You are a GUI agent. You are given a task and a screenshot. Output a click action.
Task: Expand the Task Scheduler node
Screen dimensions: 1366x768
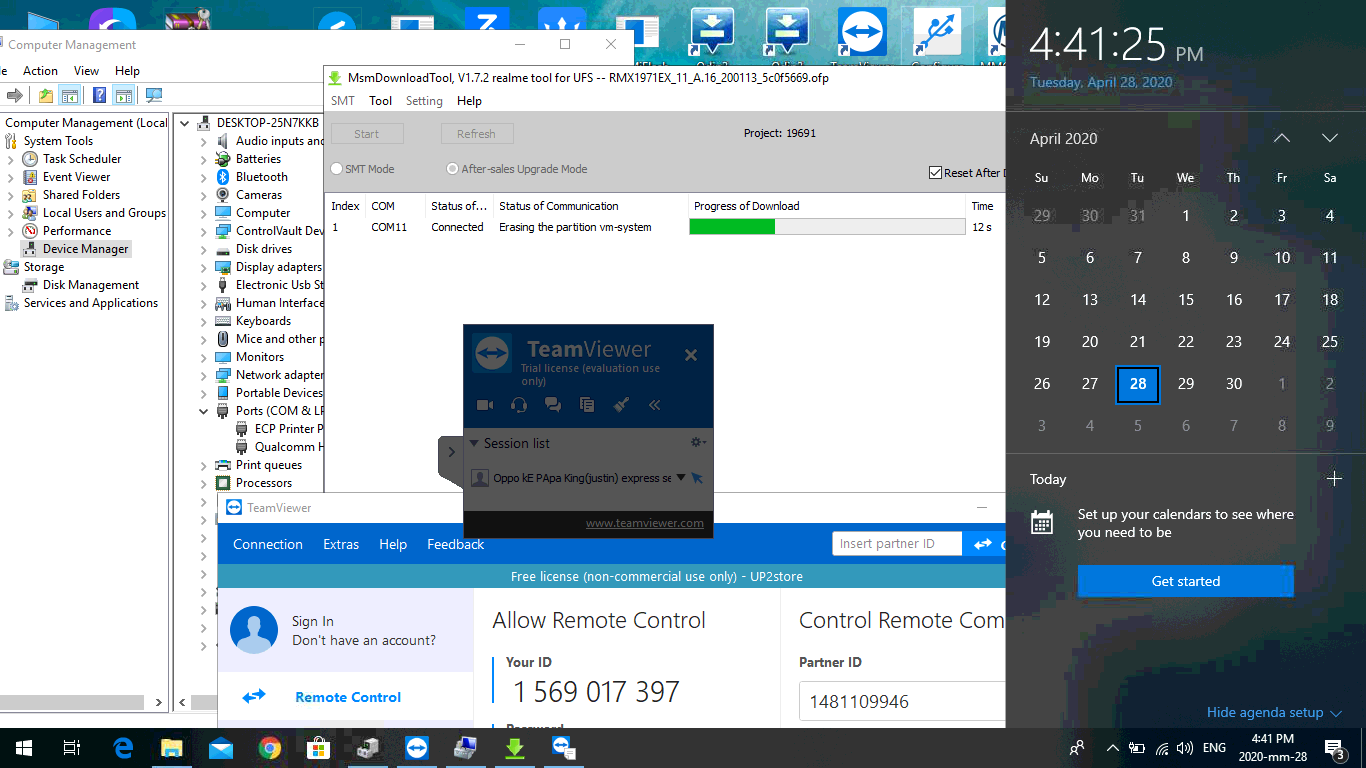11,159
